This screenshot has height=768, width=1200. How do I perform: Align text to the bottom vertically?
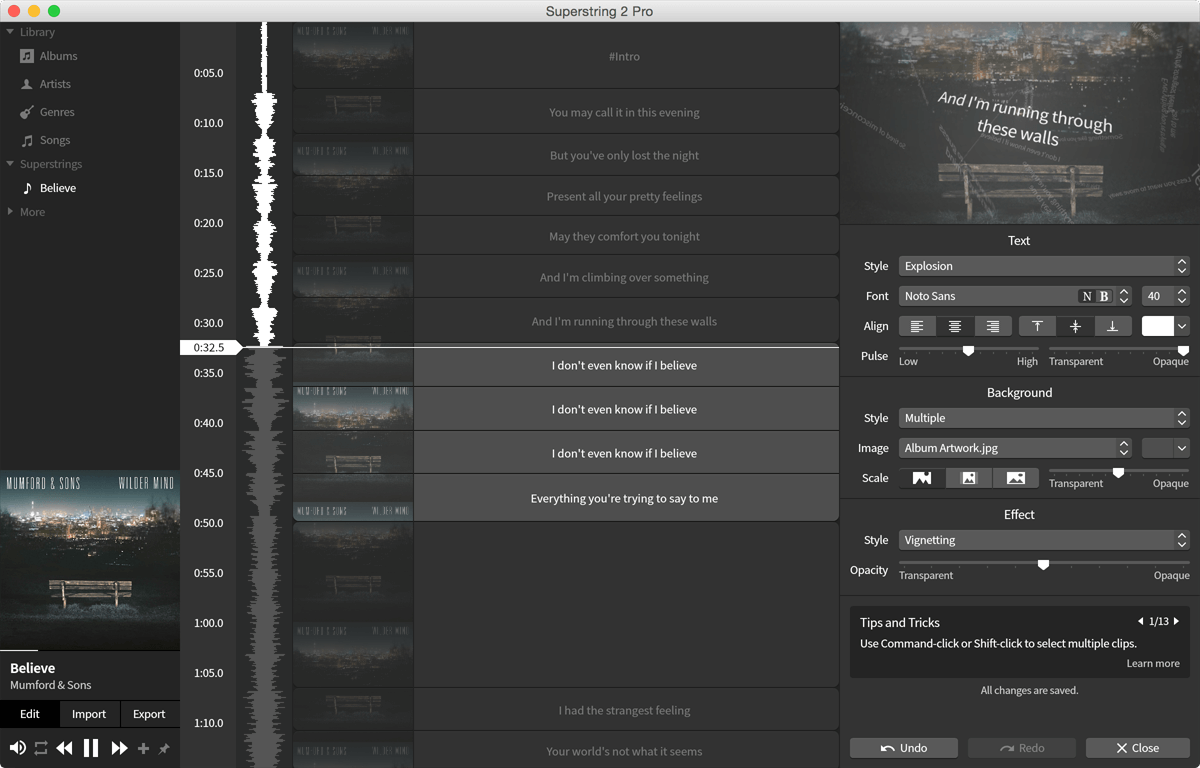1112,326
